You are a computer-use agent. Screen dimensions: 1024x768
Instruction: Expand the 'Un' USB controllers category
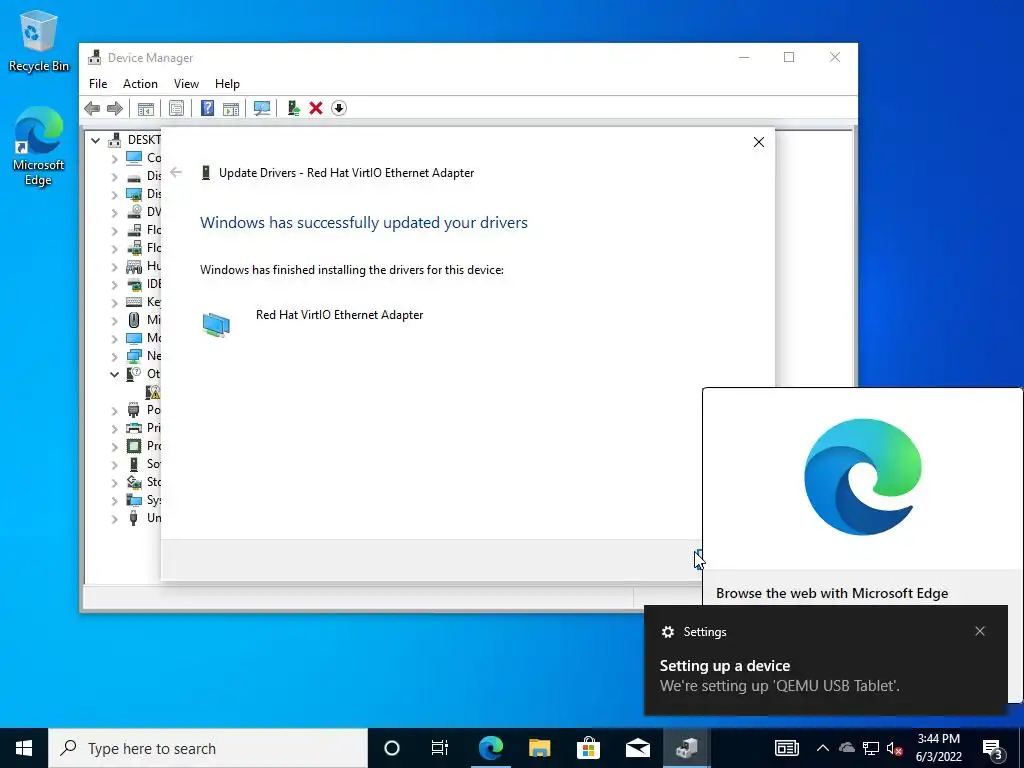[114, 519]
